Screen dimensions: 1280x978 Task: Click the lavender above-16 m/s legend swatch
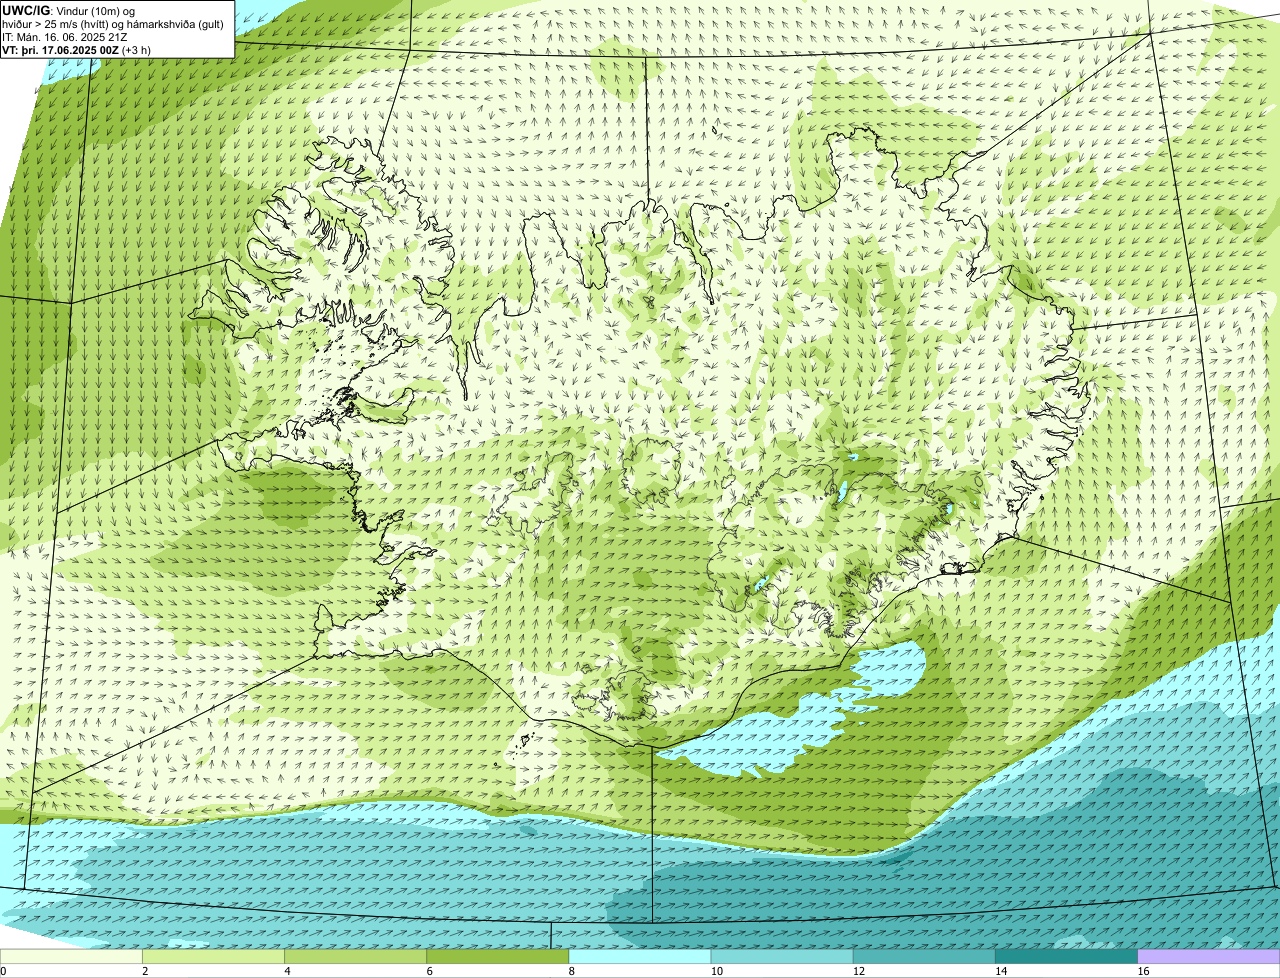[x=1209, y=956]
